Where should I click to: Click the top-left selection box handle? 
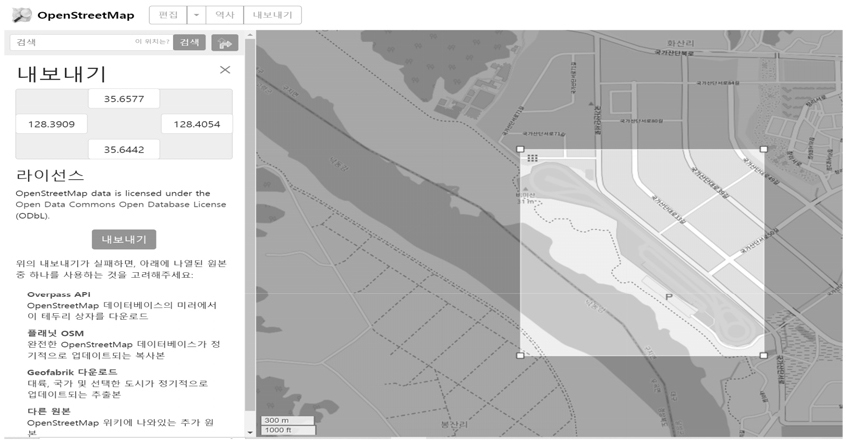tap(520, 149)
